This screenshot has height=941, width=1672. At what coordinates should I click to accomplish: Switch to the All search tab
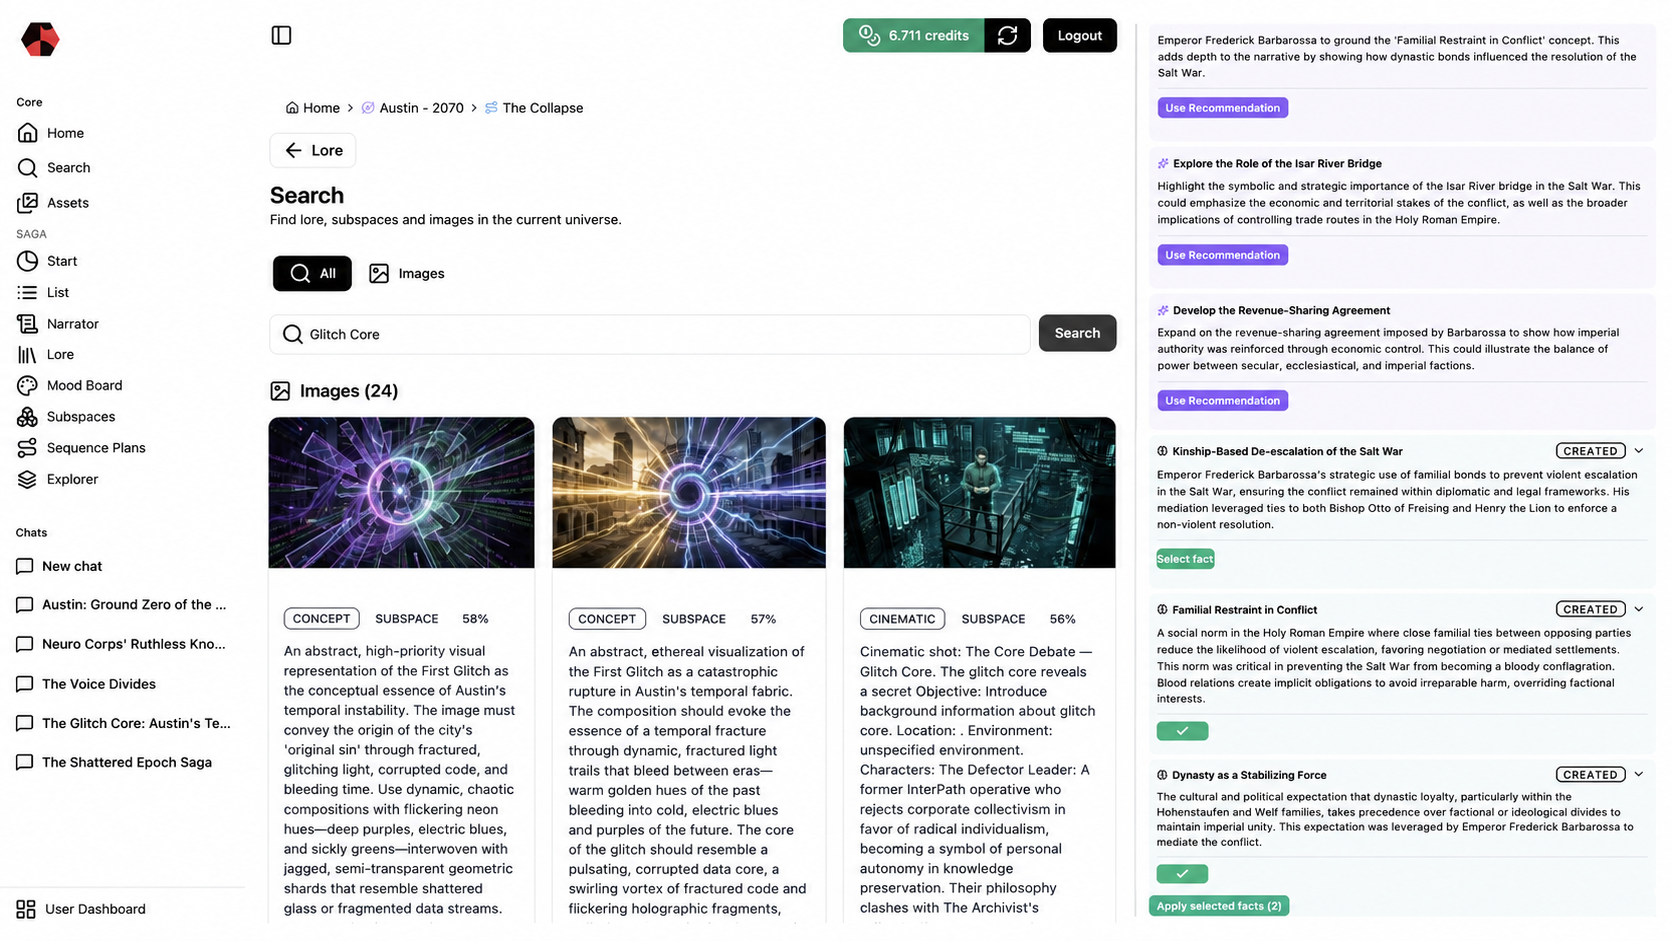pos(312,273)
